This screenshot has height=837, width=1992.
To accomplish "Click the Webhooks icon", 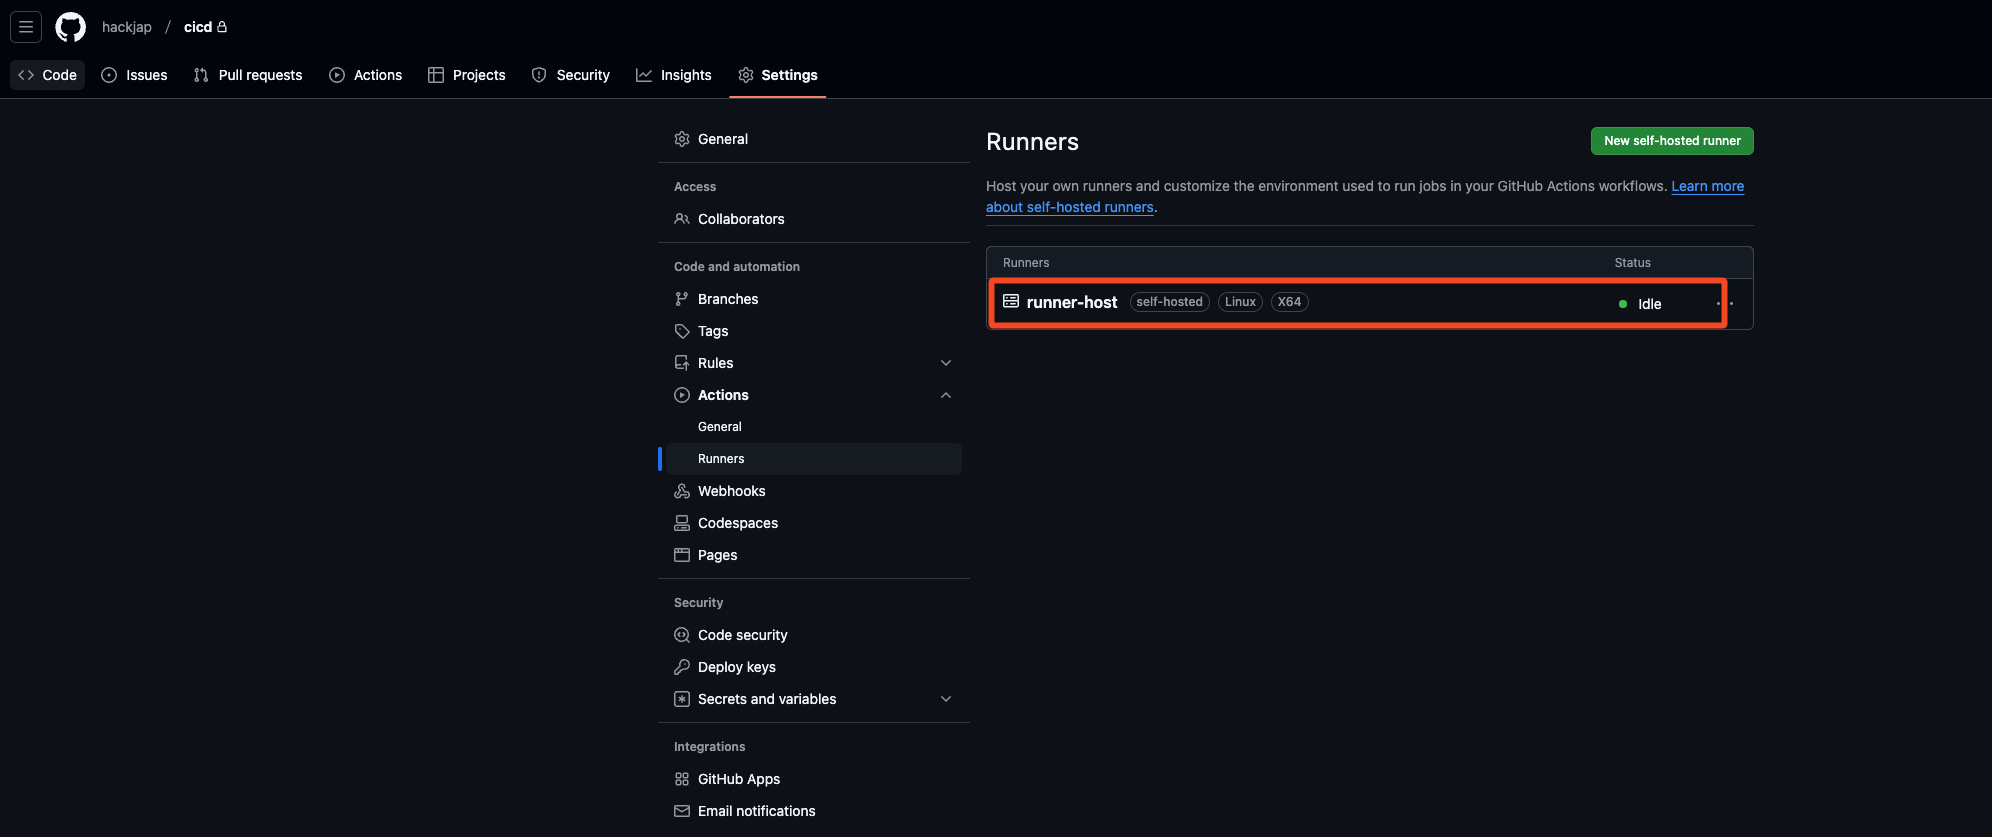I will [682, 491].
